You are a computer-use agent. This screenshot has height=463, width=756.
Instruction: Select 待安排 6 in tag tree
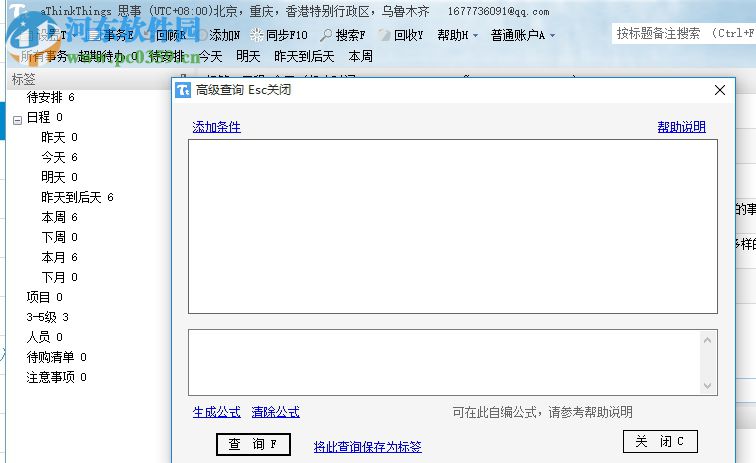51,97
